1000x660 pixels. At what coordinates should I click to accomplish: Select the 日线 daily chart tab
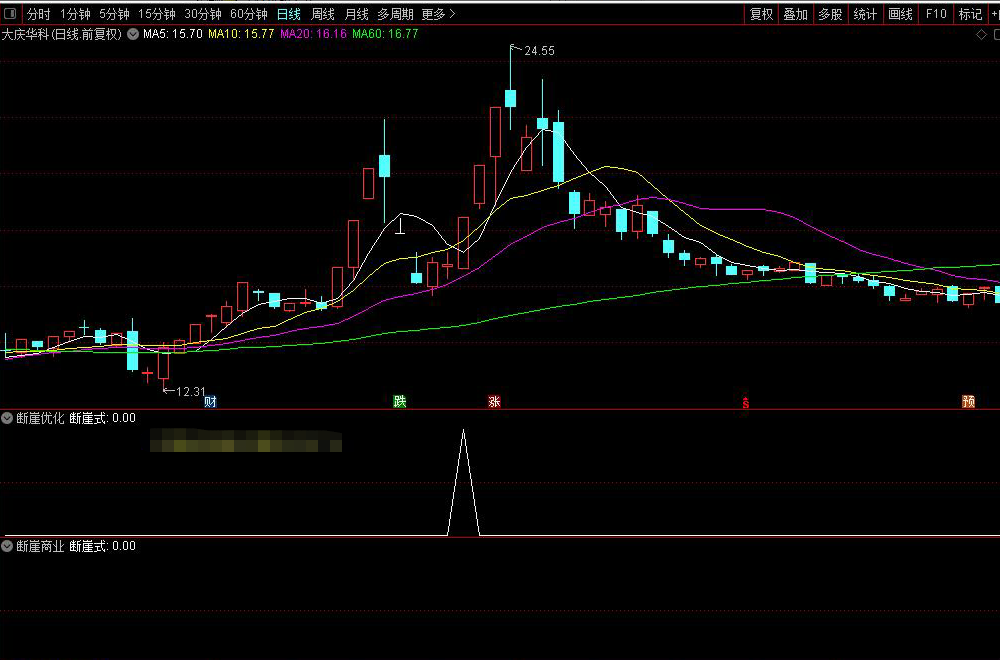point(289,14)
